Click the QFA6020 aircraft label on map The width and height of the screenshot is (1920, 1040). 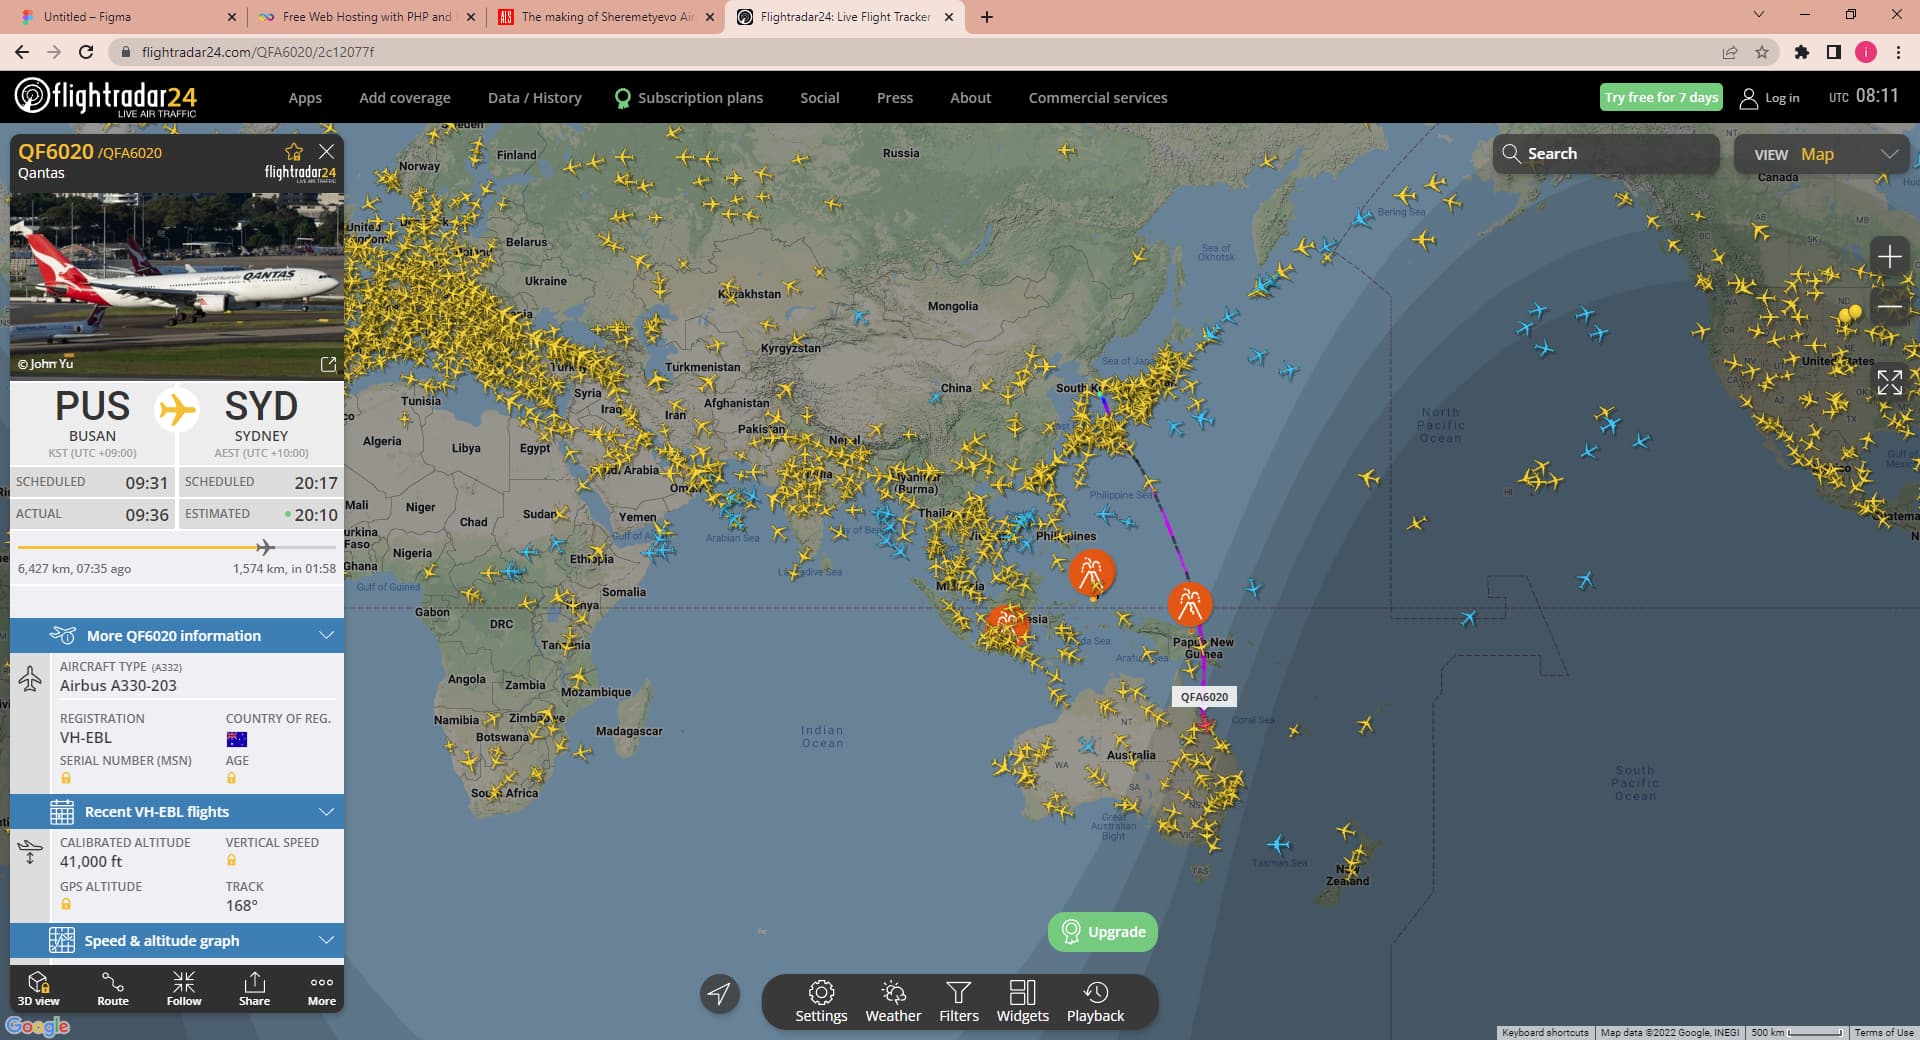click(x=1204, y=697)
